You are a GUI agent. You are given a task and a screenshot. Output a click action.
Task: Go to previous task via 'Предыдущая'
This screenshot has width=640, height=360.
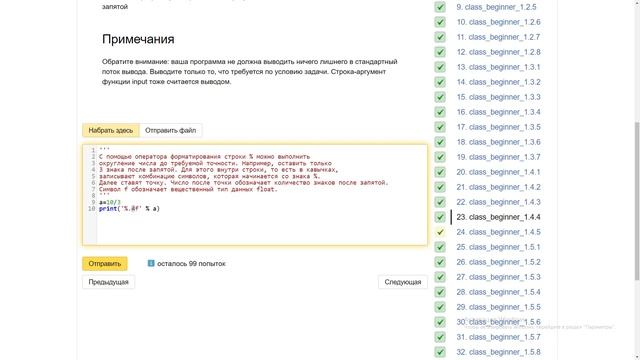[x=109, y=282]
